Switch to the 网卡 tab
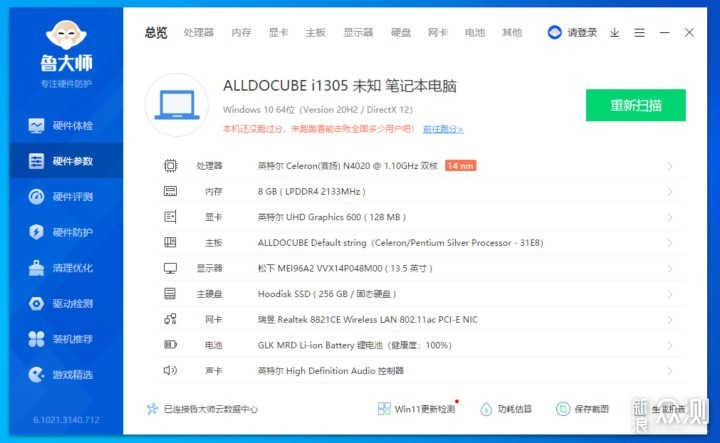Viewport: 720px width, 443px height. click(438, 33)
